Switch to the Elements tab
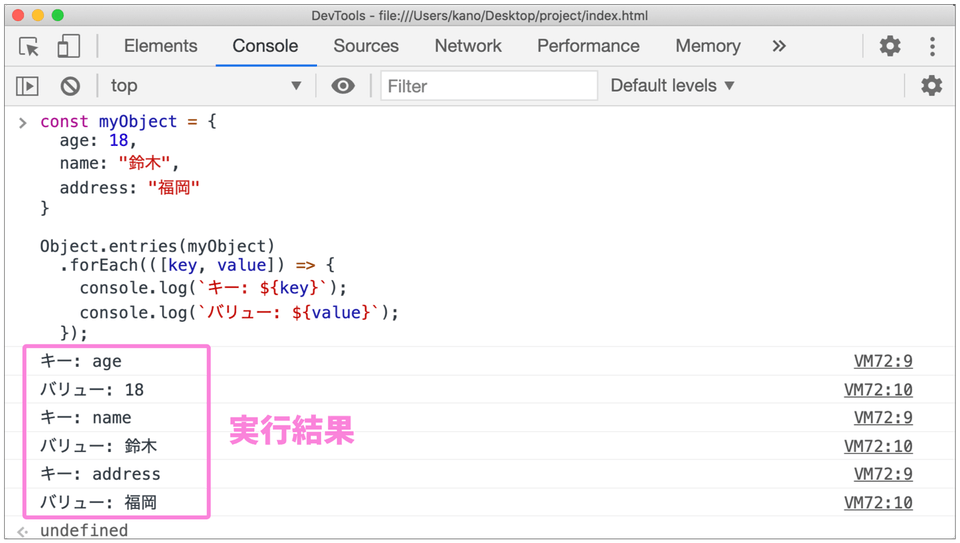 pyautogui.click(x=160, y=46)
